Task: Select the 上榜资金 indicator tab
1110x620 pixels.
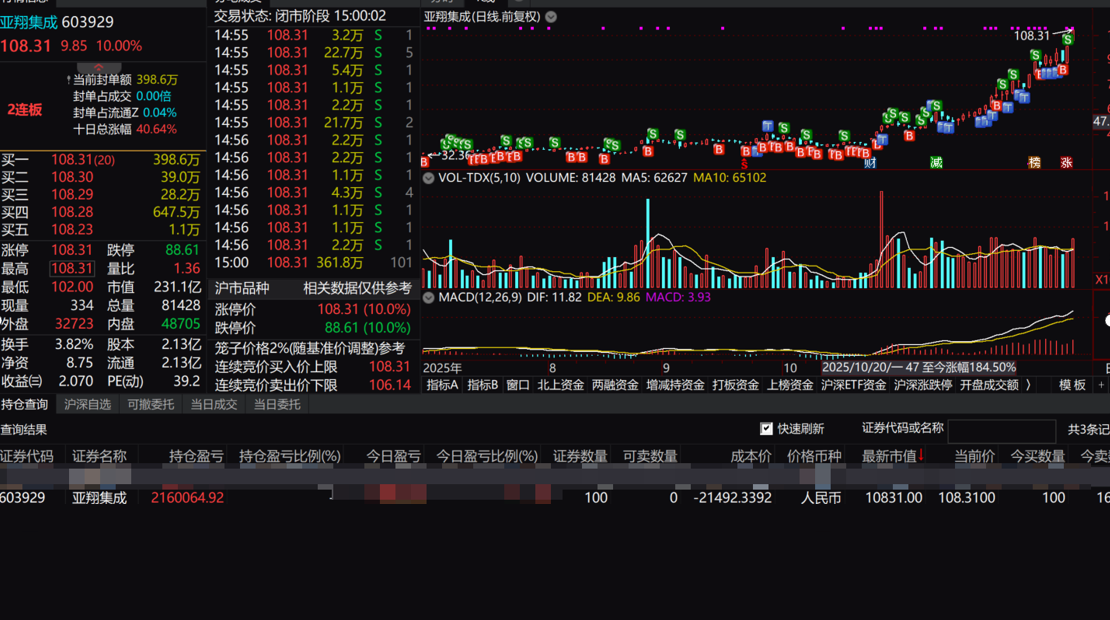Action: tap(790, 385)
